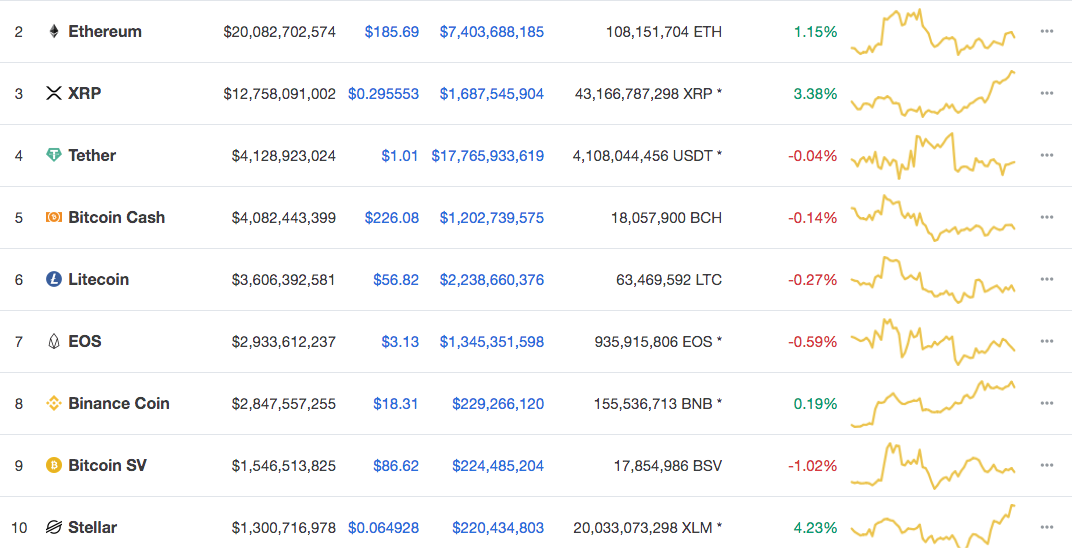Click the Ethereum coin logo icon
The width and height of the screenshot is (1077, 548).
[x=54, y=32]
